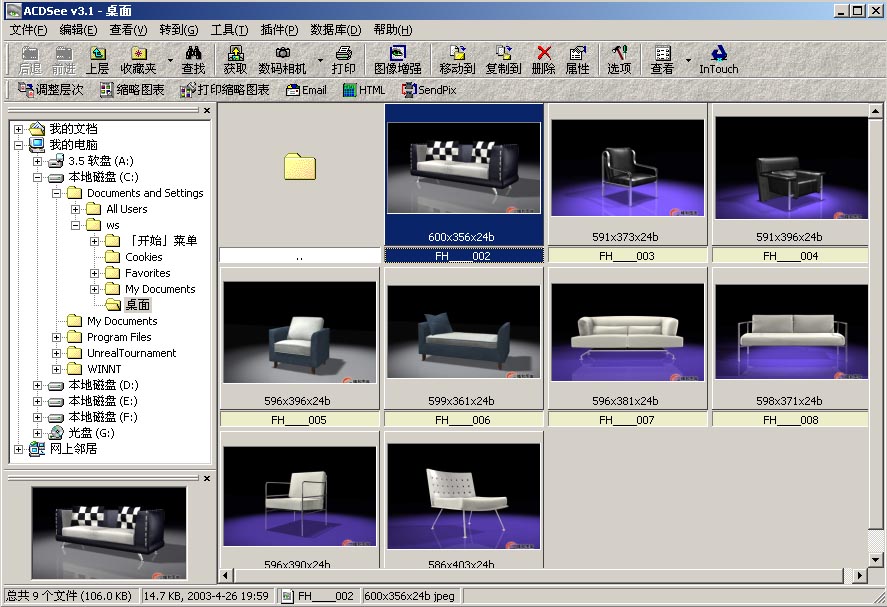Open the 工具(T) menu
This screenshot has height=607, width=887.
[x=229, y=30]
